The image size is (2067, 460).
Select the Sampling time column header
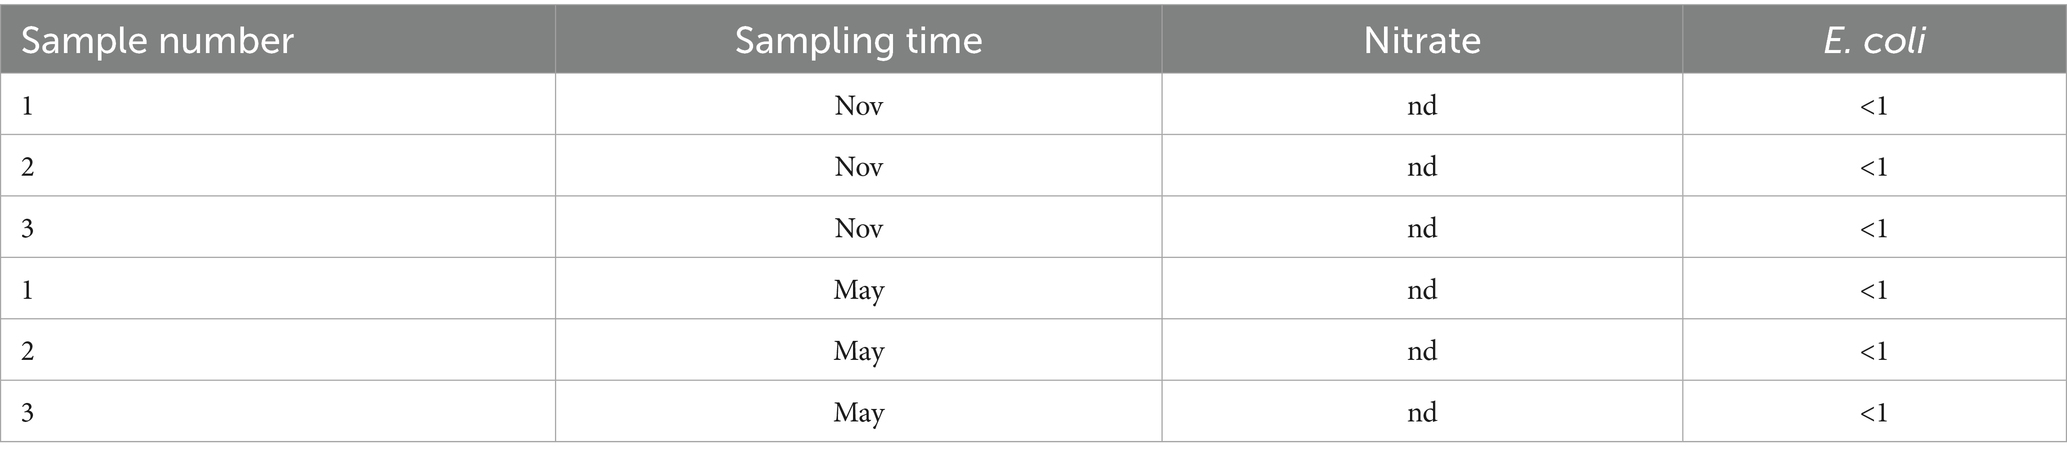pos(858,41)
